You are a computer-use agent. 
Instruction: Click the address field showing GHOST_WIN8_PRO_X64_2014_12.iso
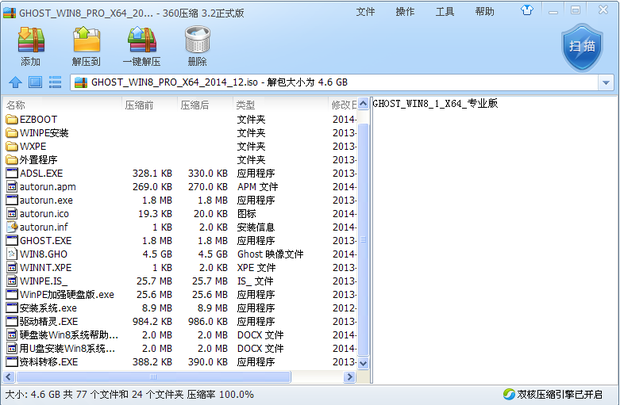tap(335, 82)
